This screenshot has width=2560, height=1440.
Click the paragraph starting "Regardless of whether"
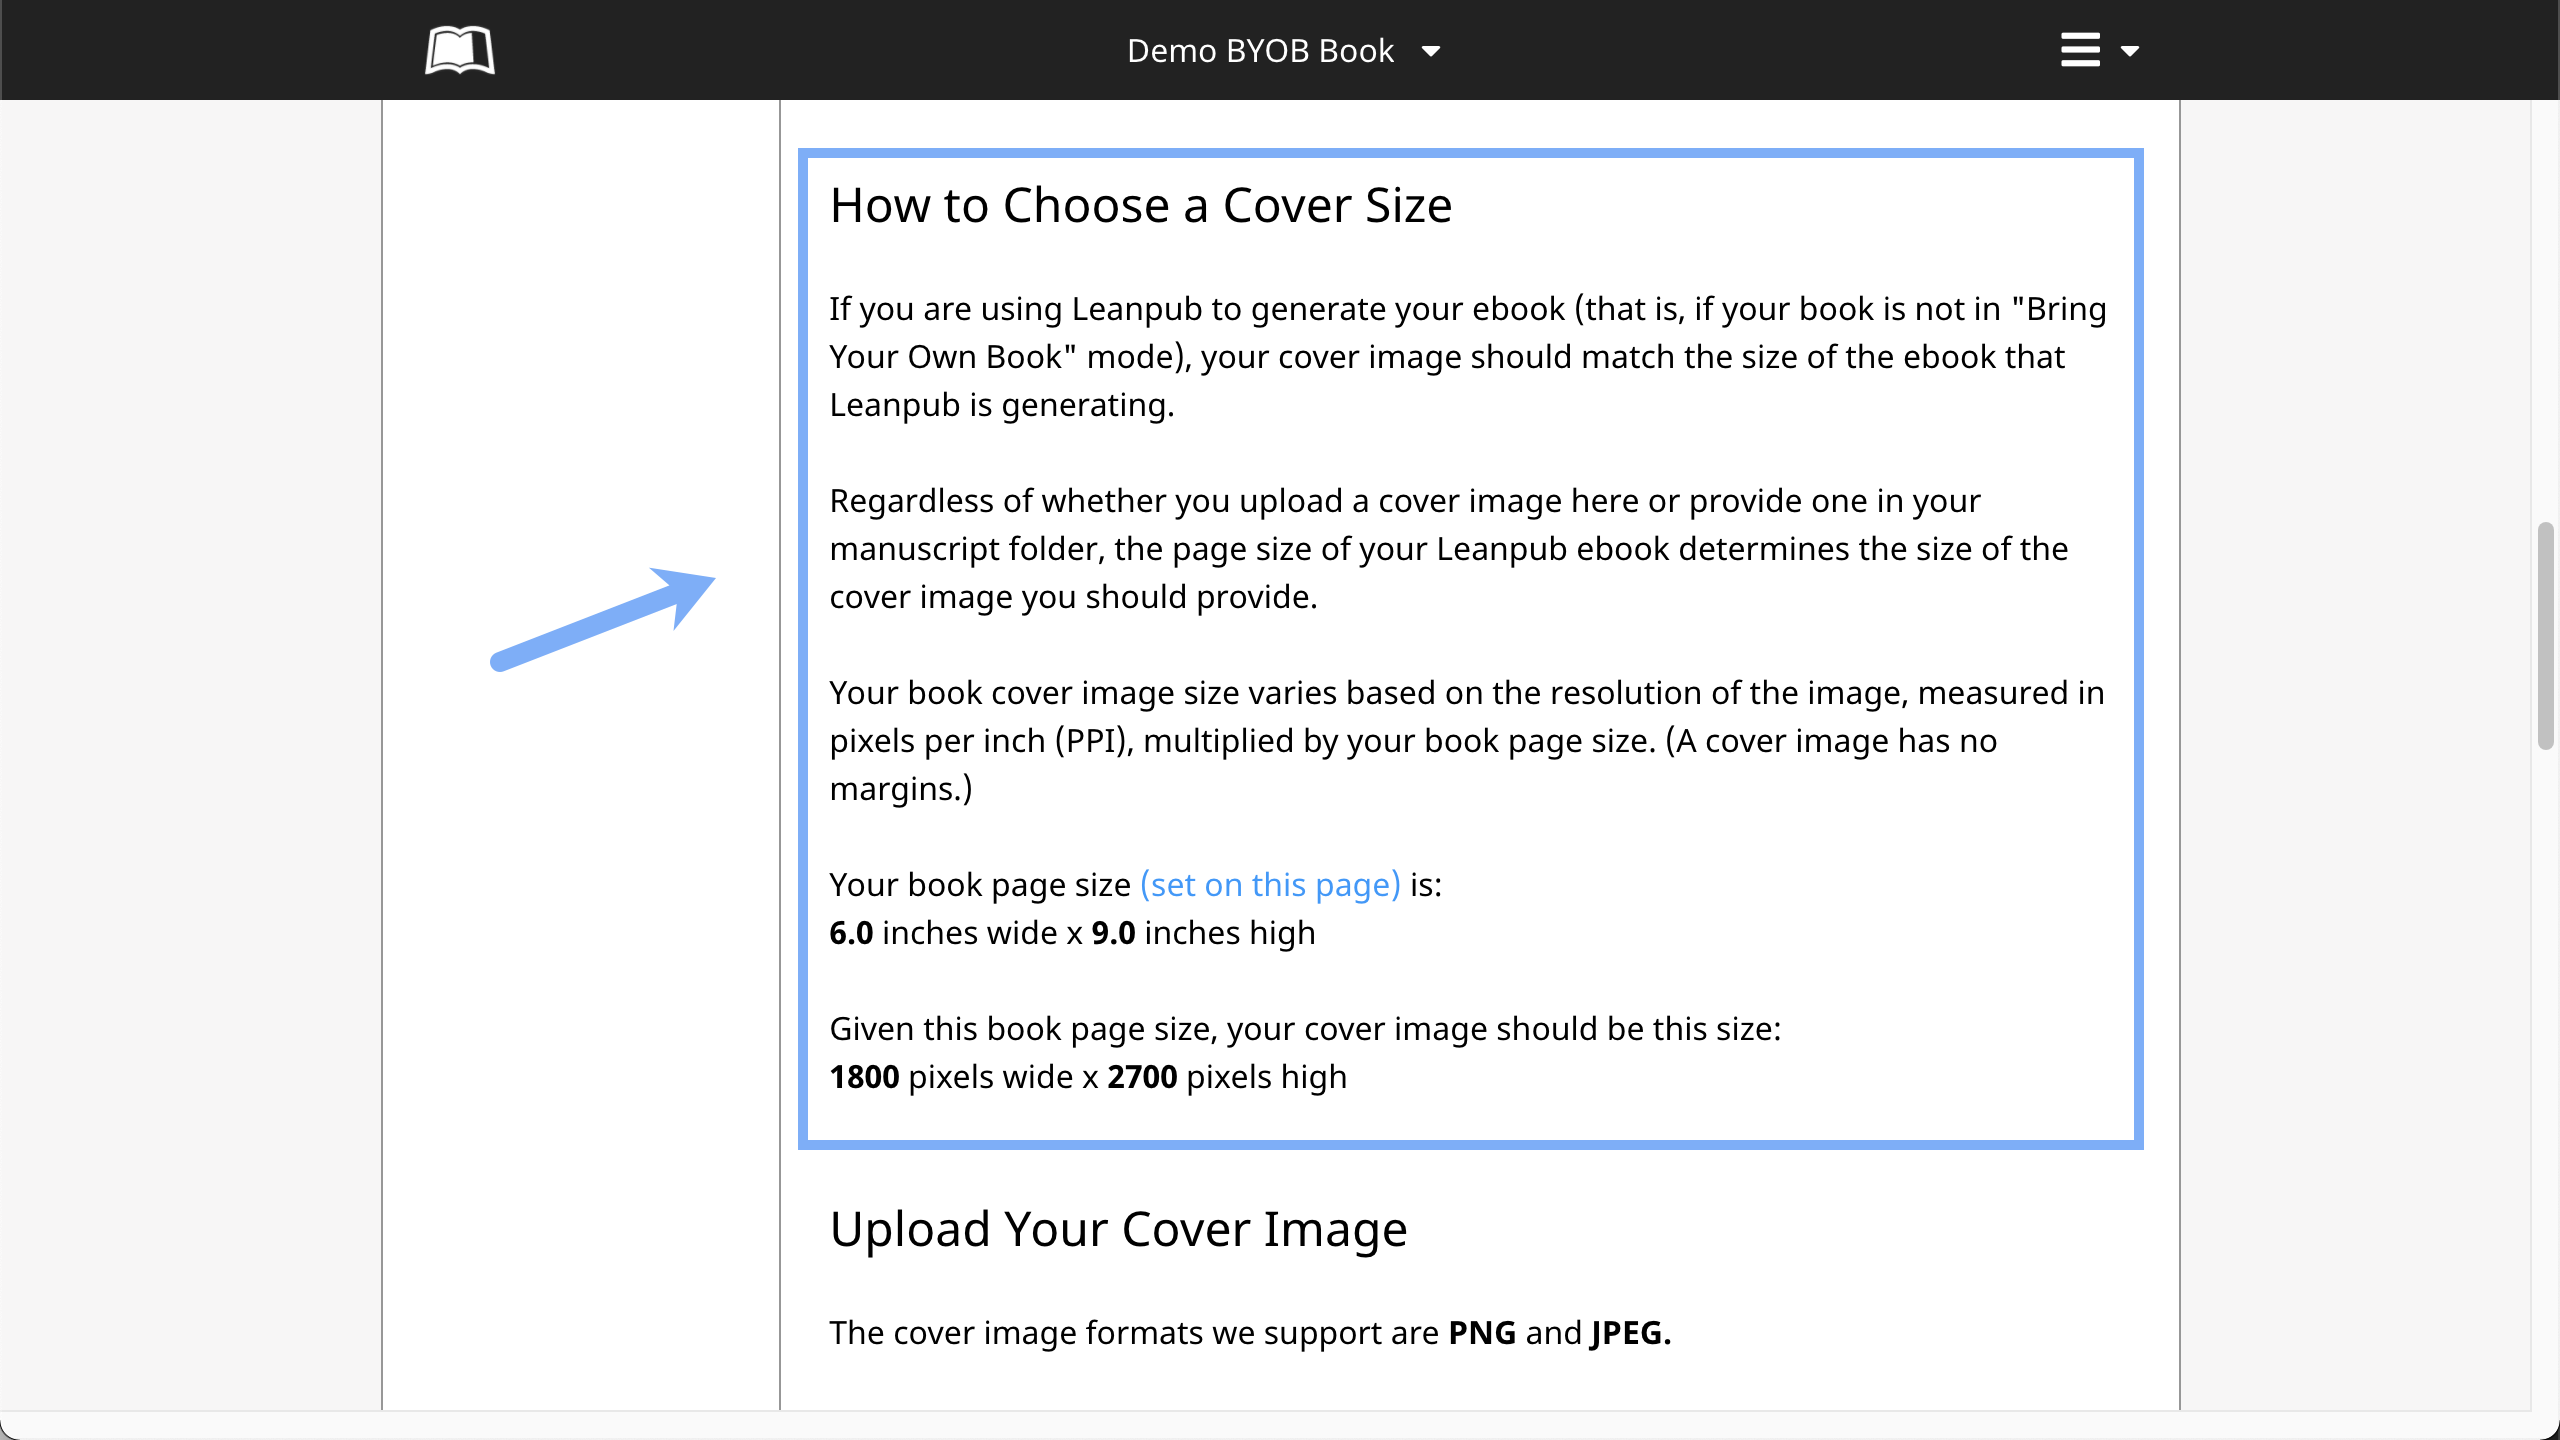[1448, 549]
